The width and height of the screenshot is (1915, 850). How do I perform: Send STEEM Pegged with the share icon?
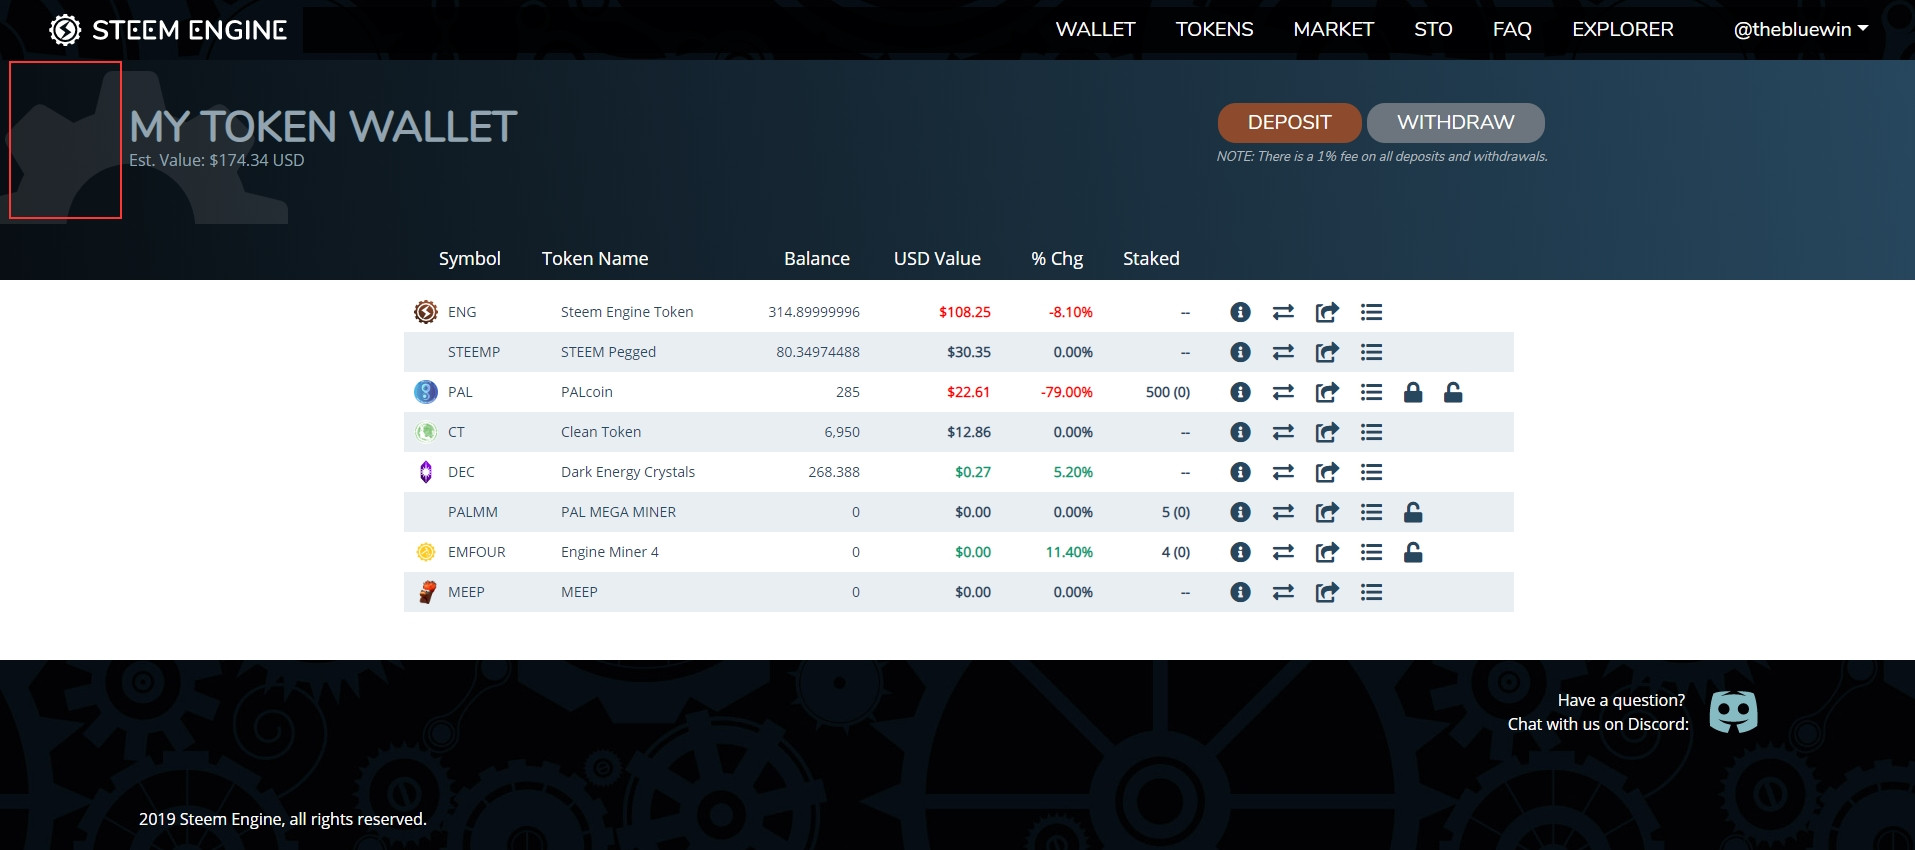coord(1327,352)
